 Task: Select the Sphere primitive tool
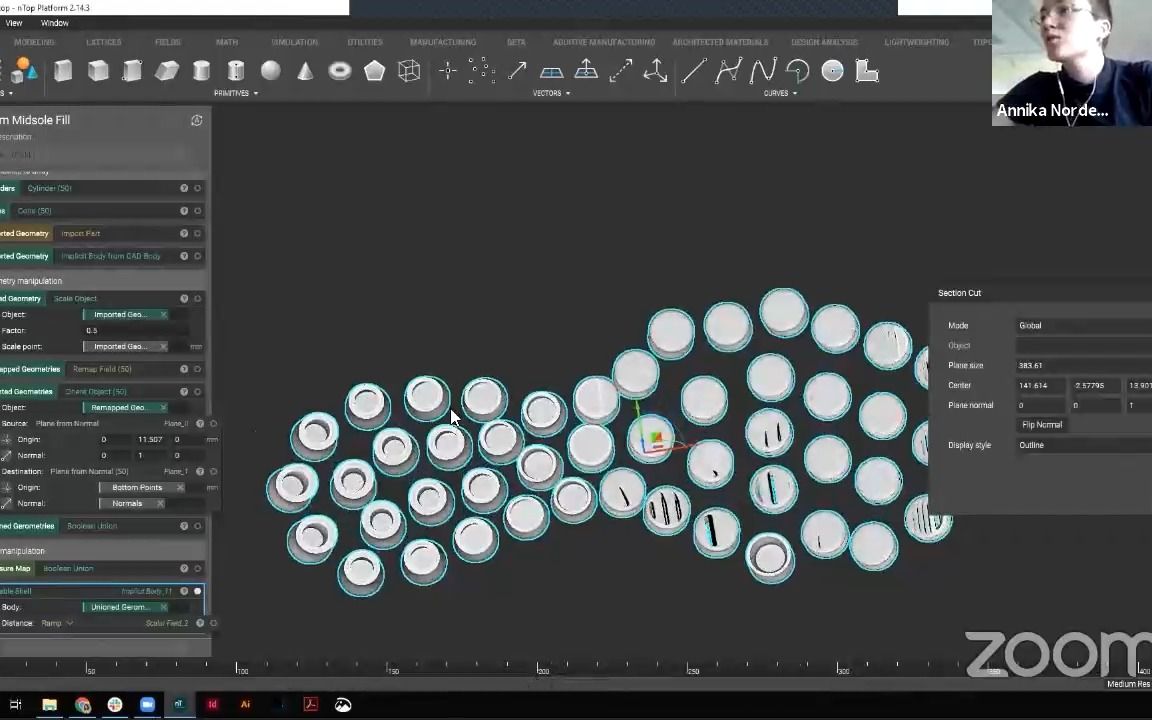pyautogui.click(x=271, y=70)
